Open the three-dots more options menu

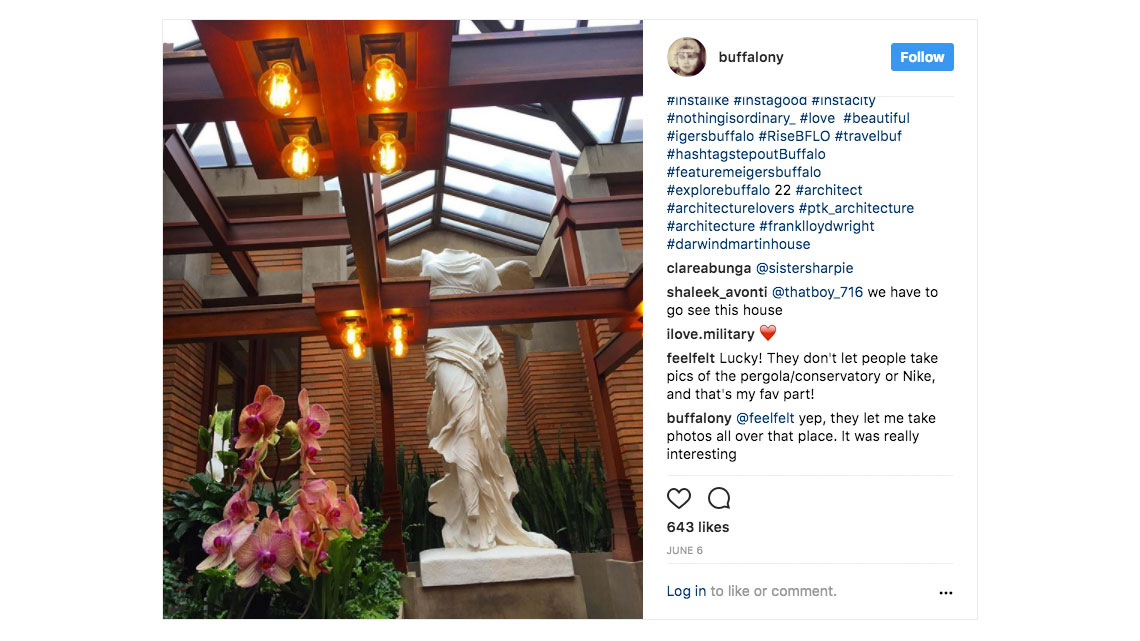point(945,593)
